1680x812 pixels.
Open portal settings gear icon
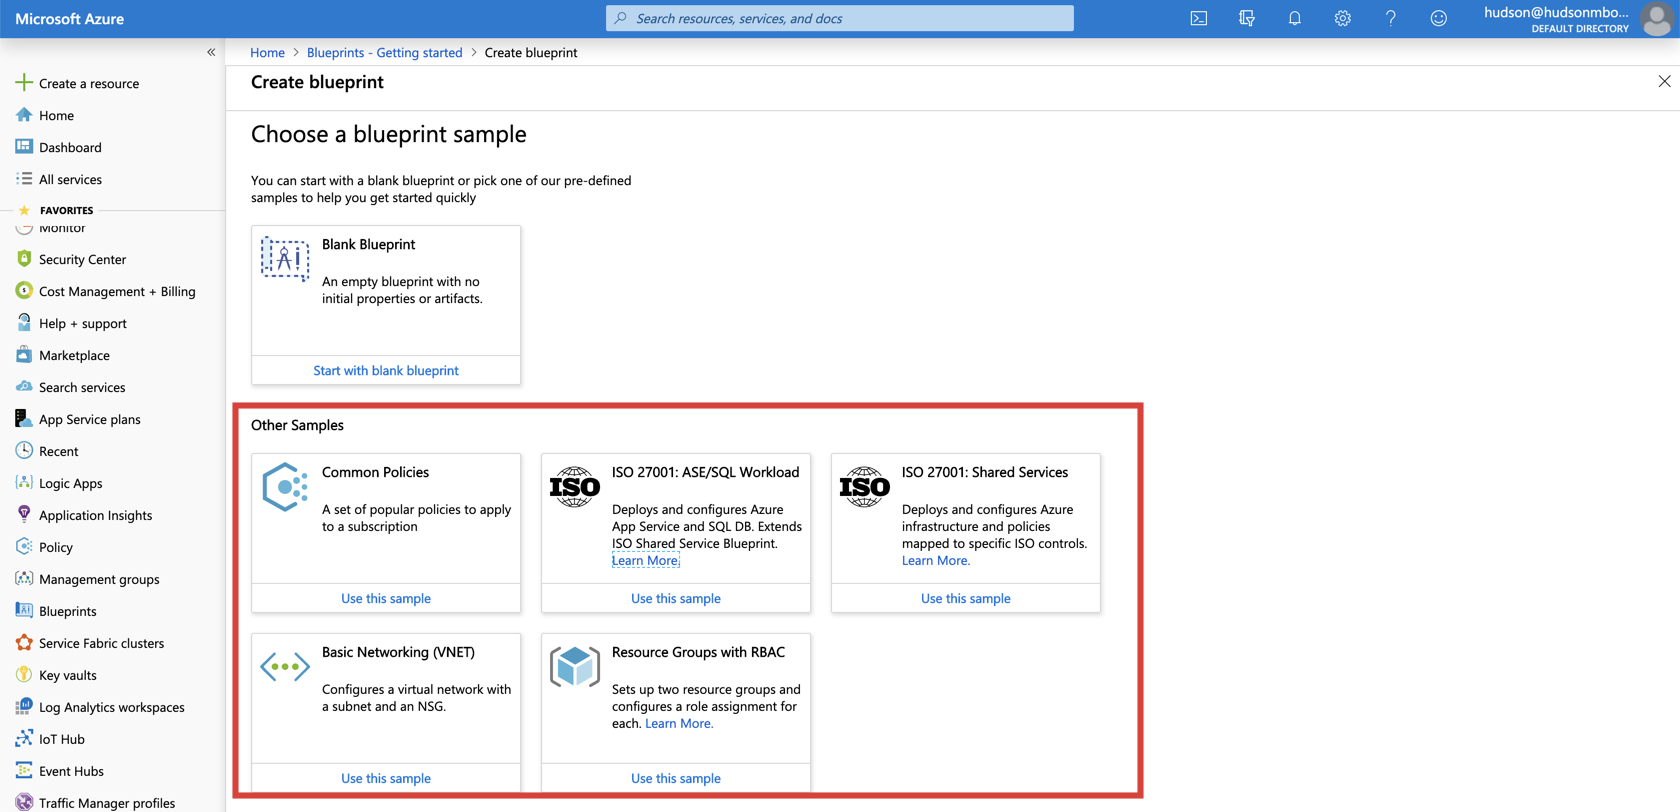[1342, 18]
